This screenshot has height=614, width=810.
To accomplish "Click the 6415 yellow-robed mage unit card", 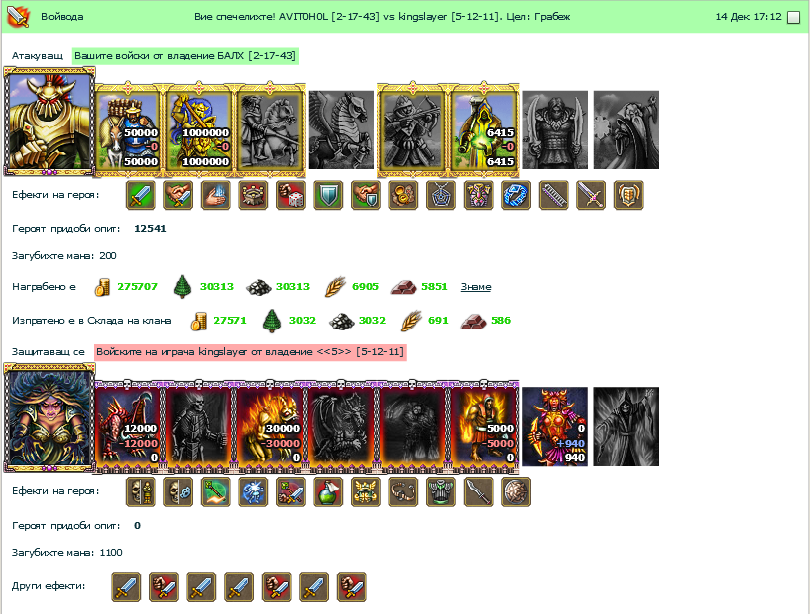I will click(484, 129).
